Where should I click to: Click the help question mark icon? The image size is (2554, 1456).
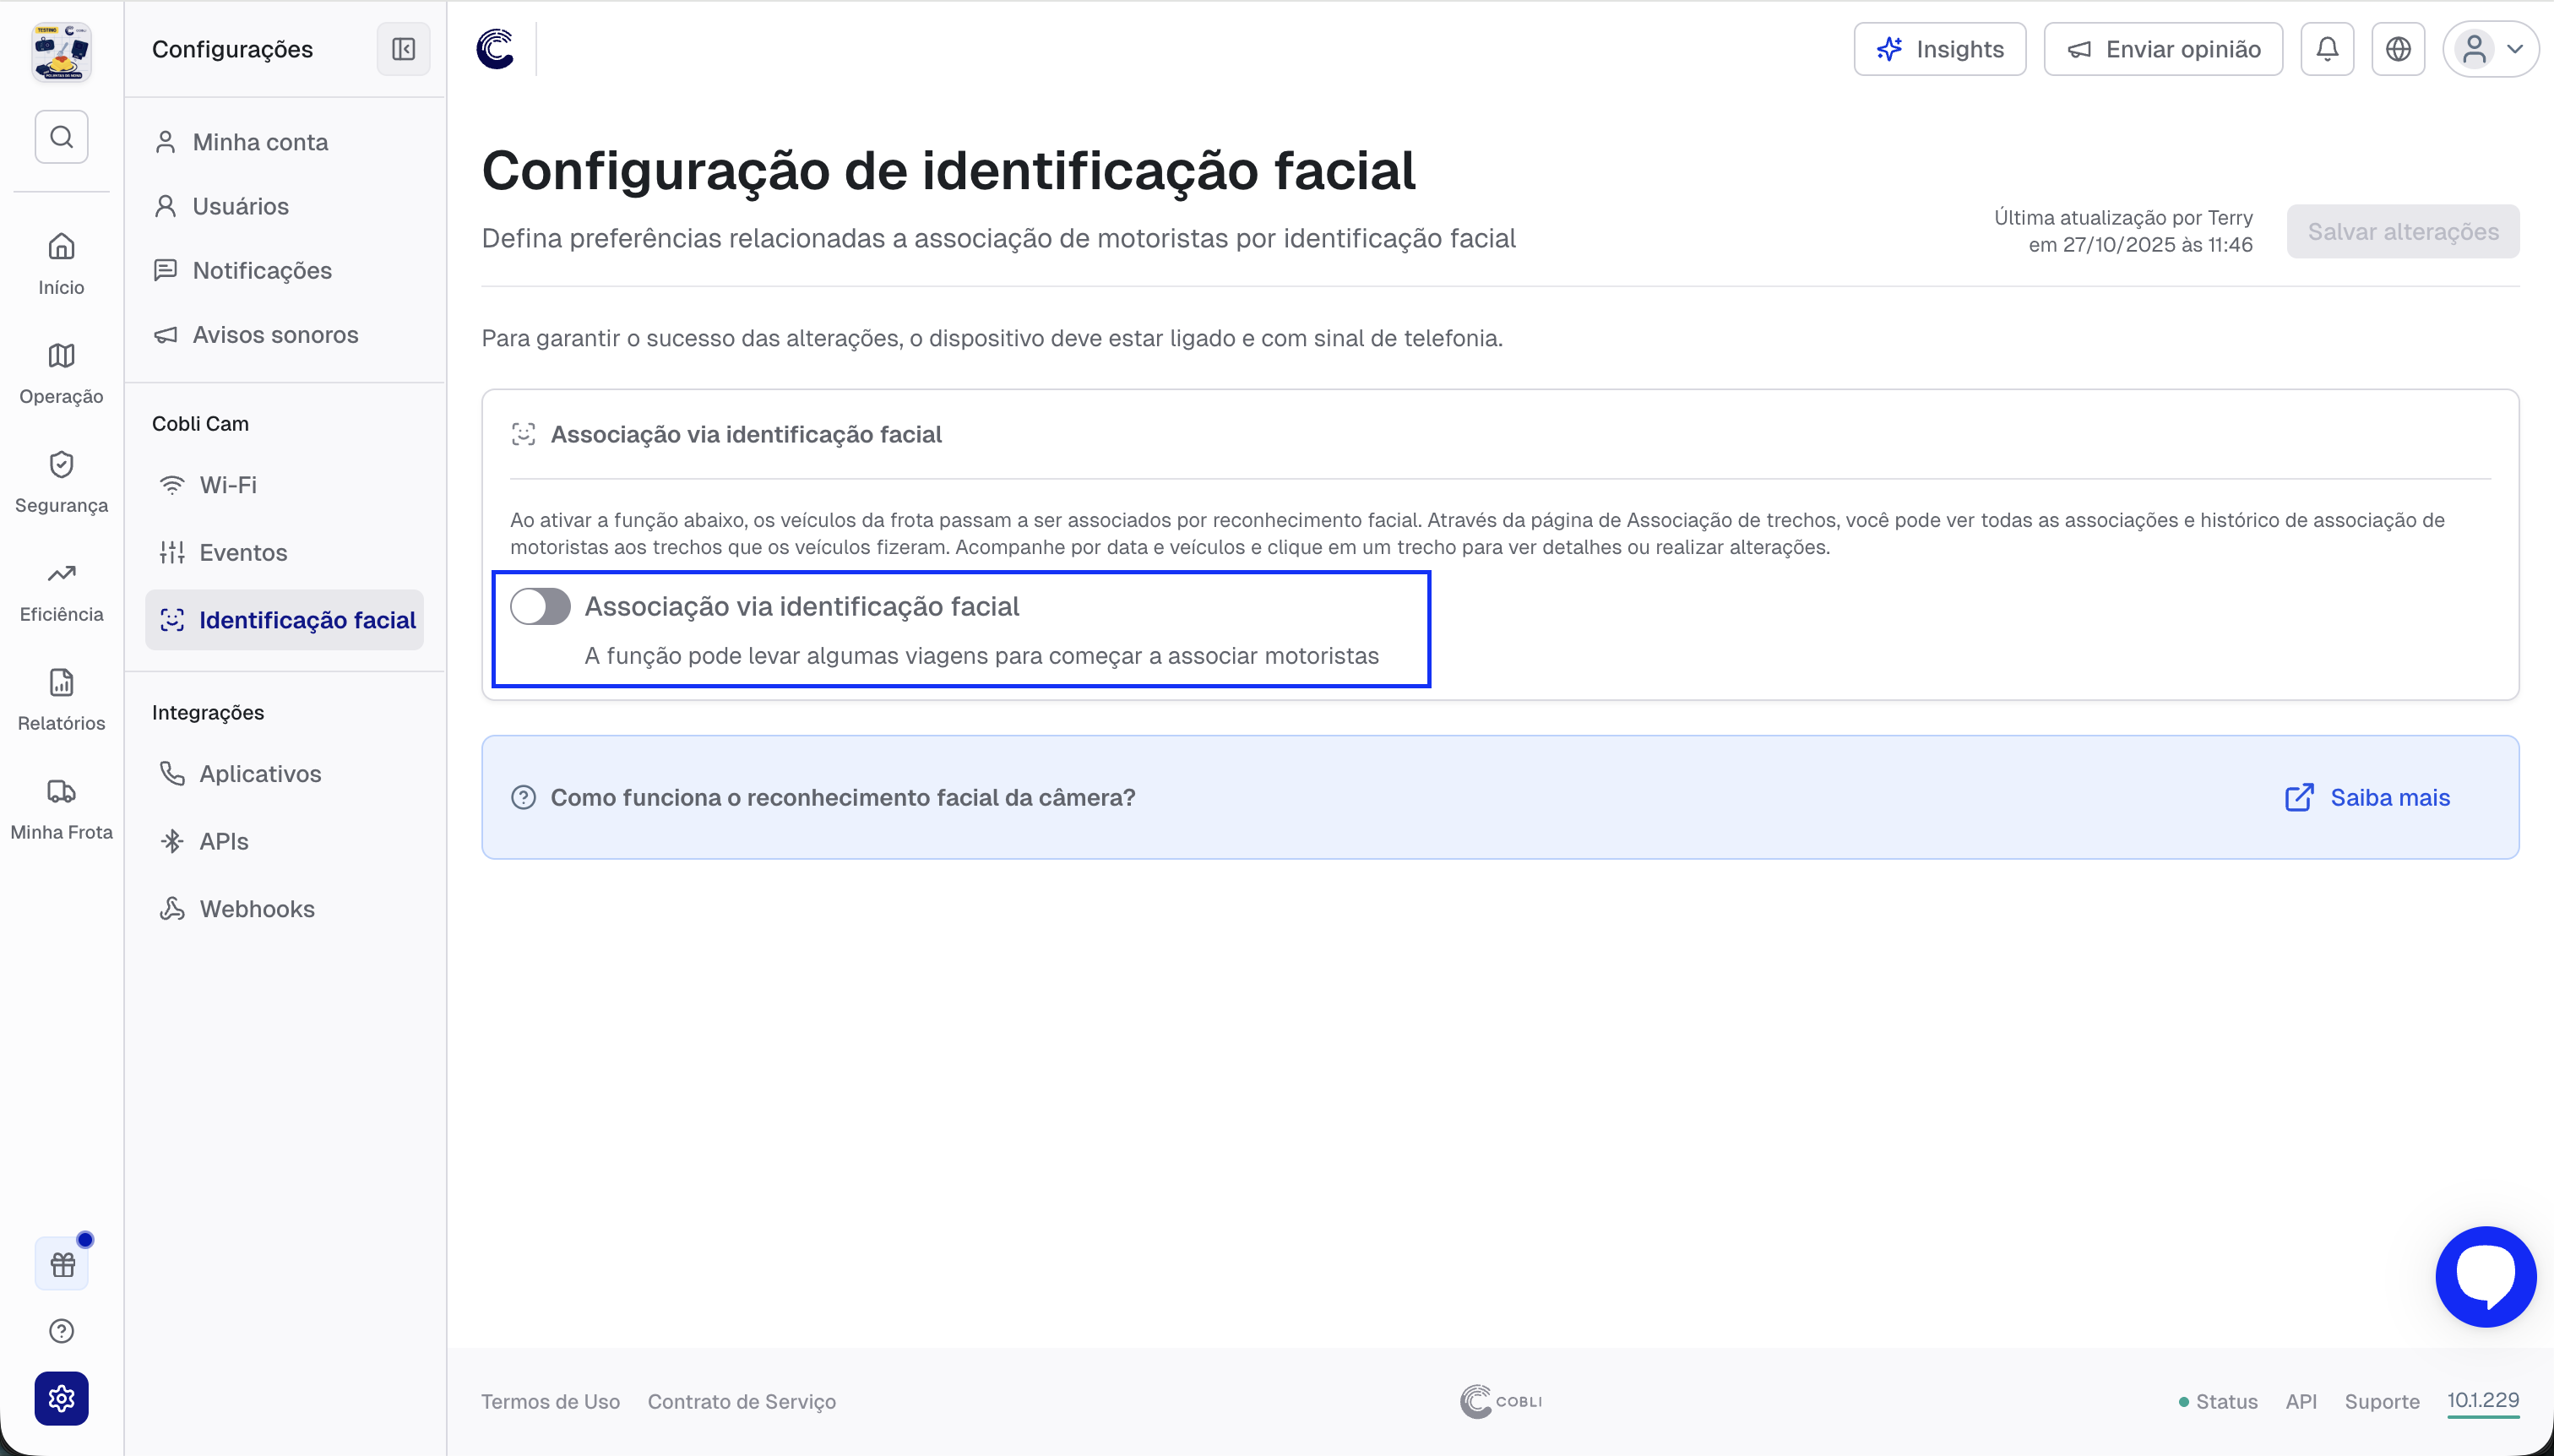point(61,1331)
